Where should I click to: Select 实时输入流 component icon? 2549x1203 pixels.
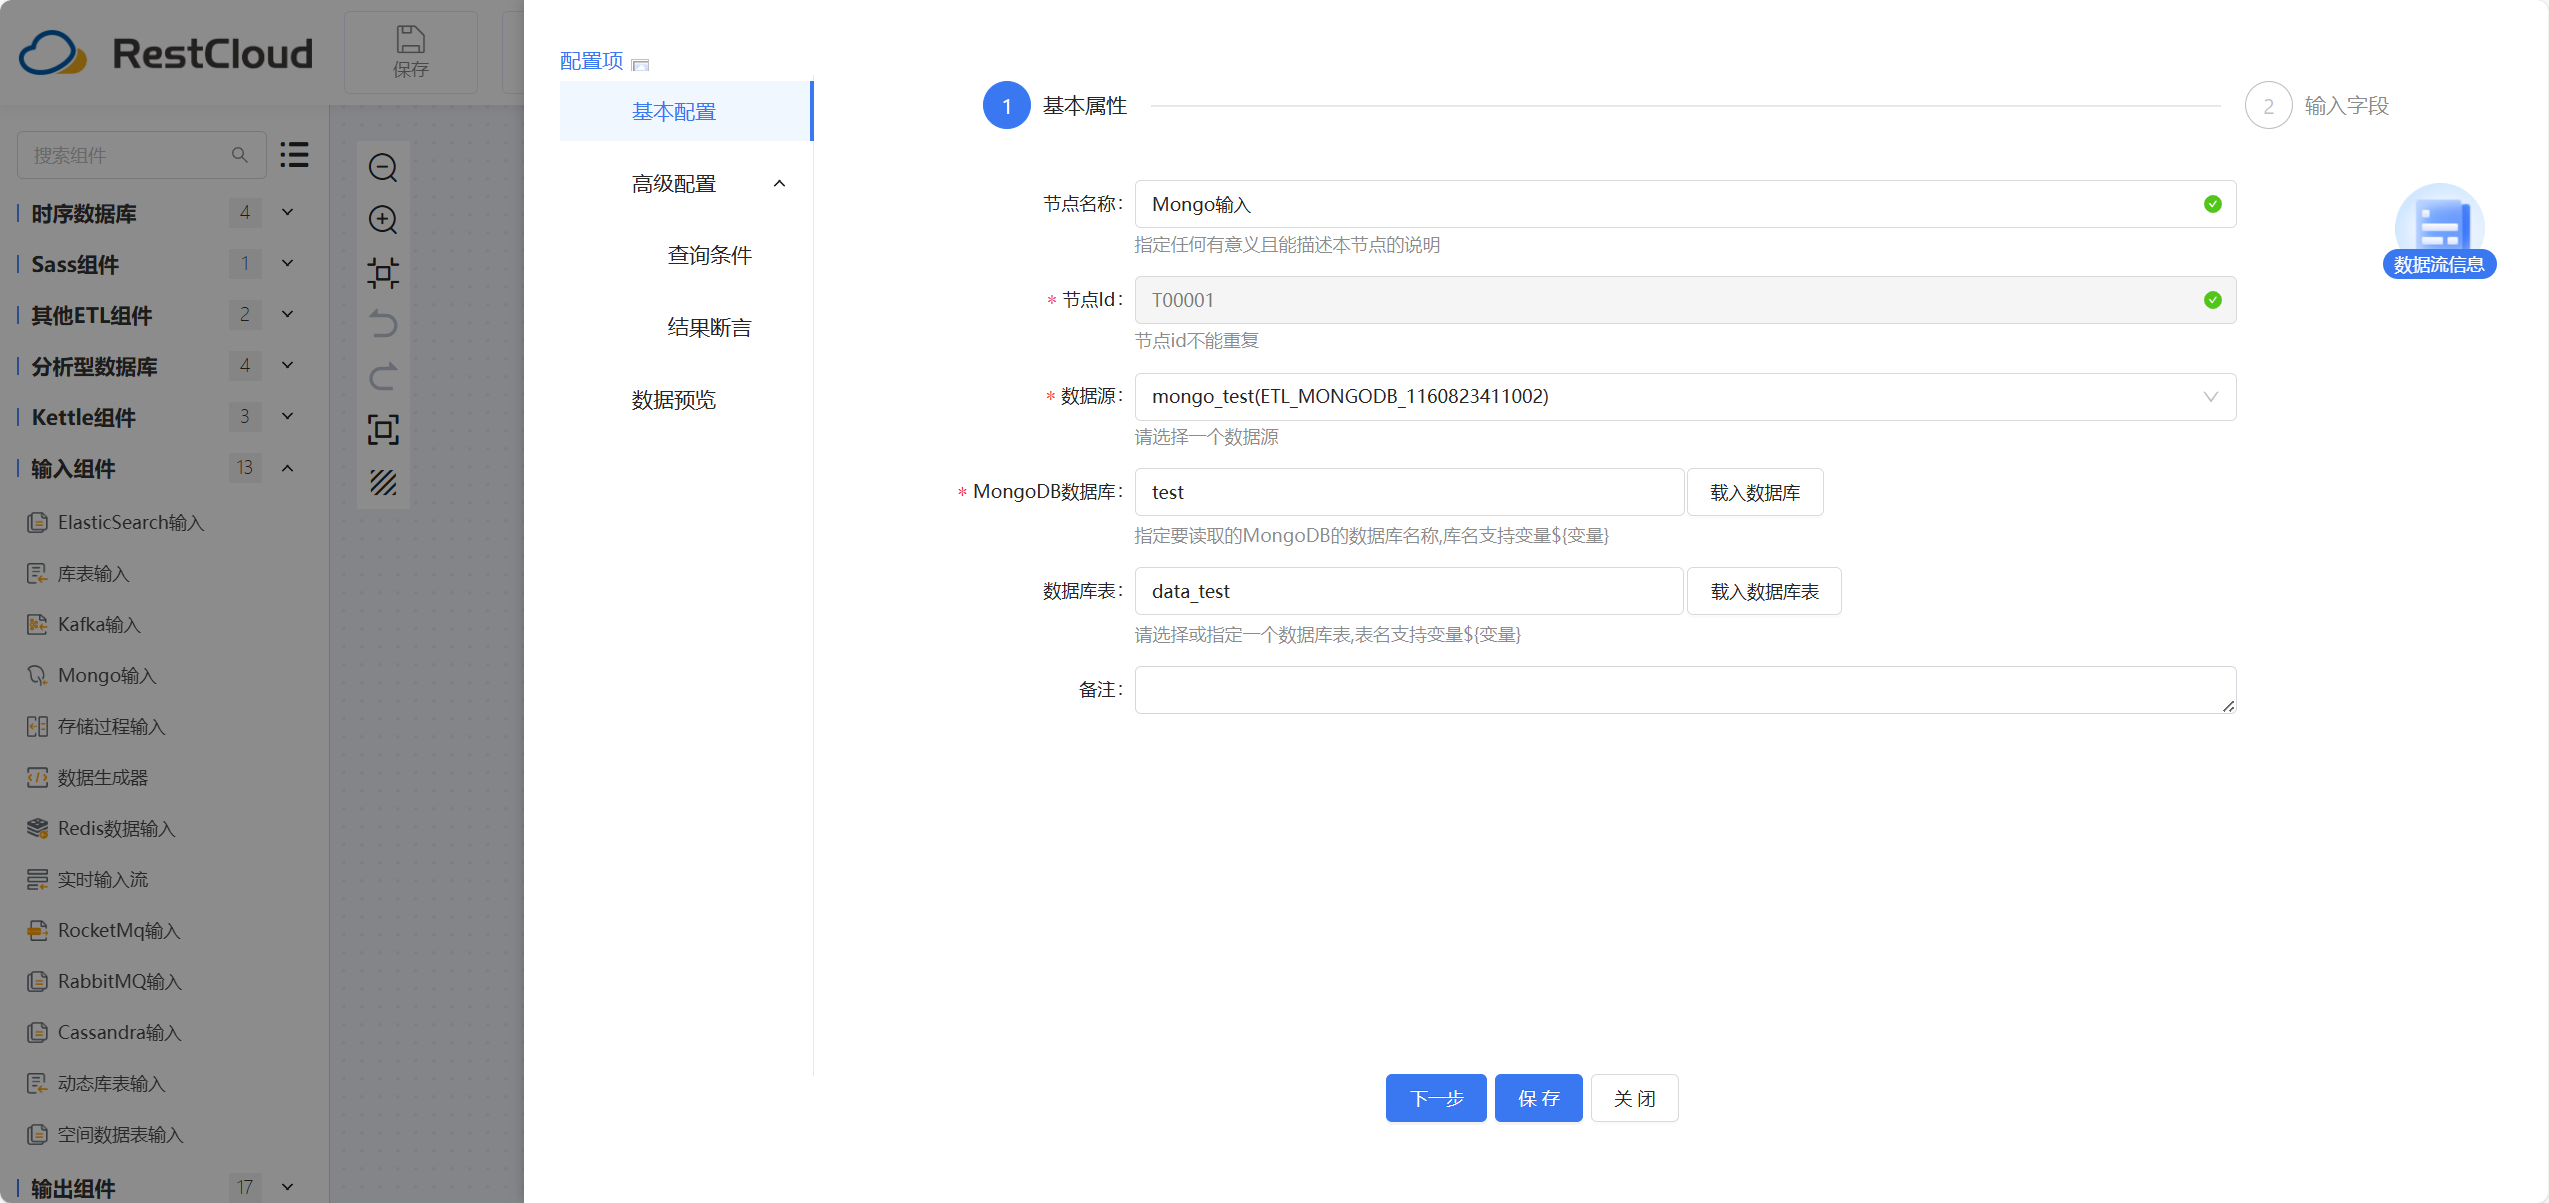(37, 879)
